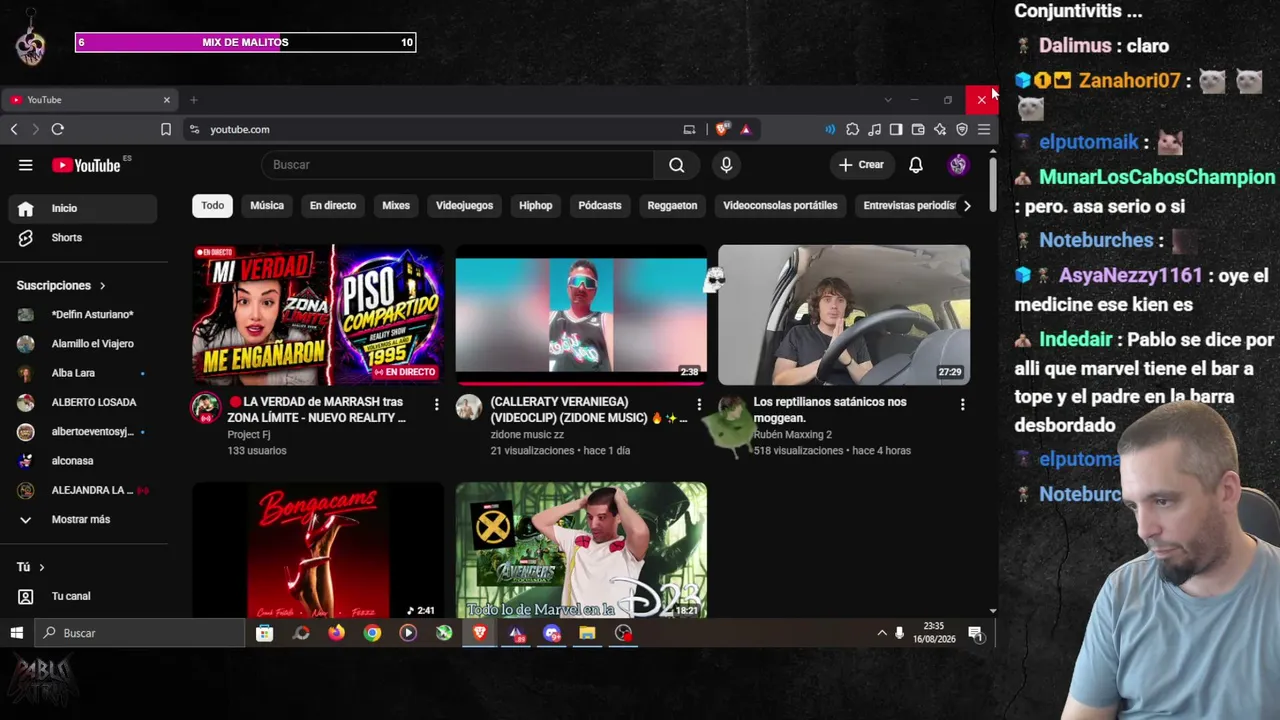
Task: Open the YouTube hamburger guide menu
Action: (26, 165)
